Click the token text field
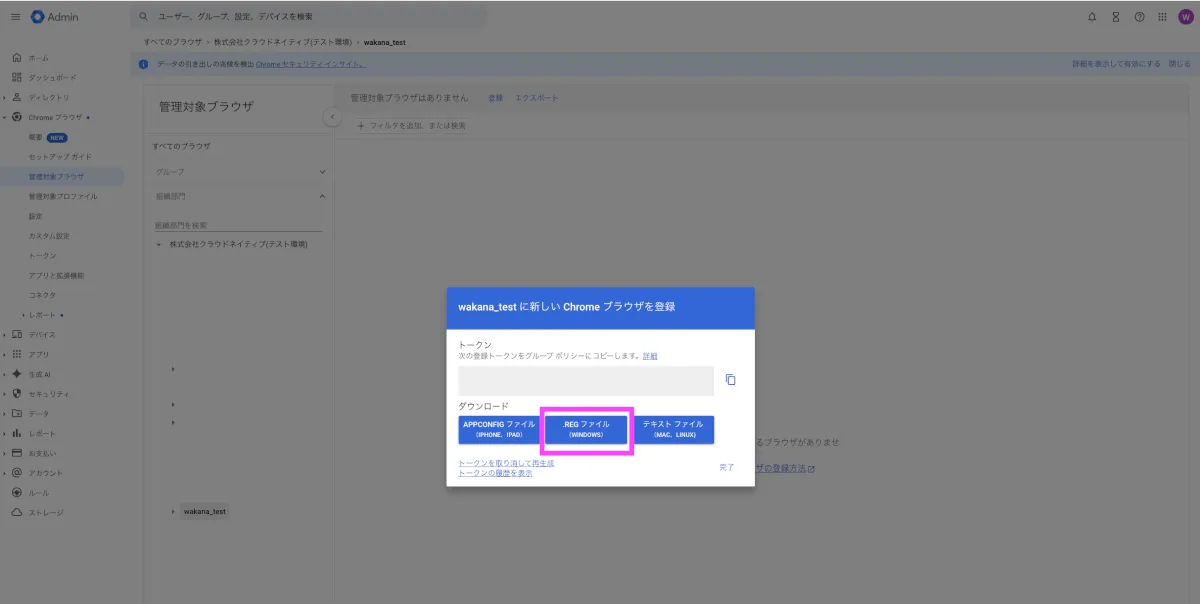Image resolution: width=1200 pixels, height=604 pixels. pyautogui.click(x=585, y=381)
